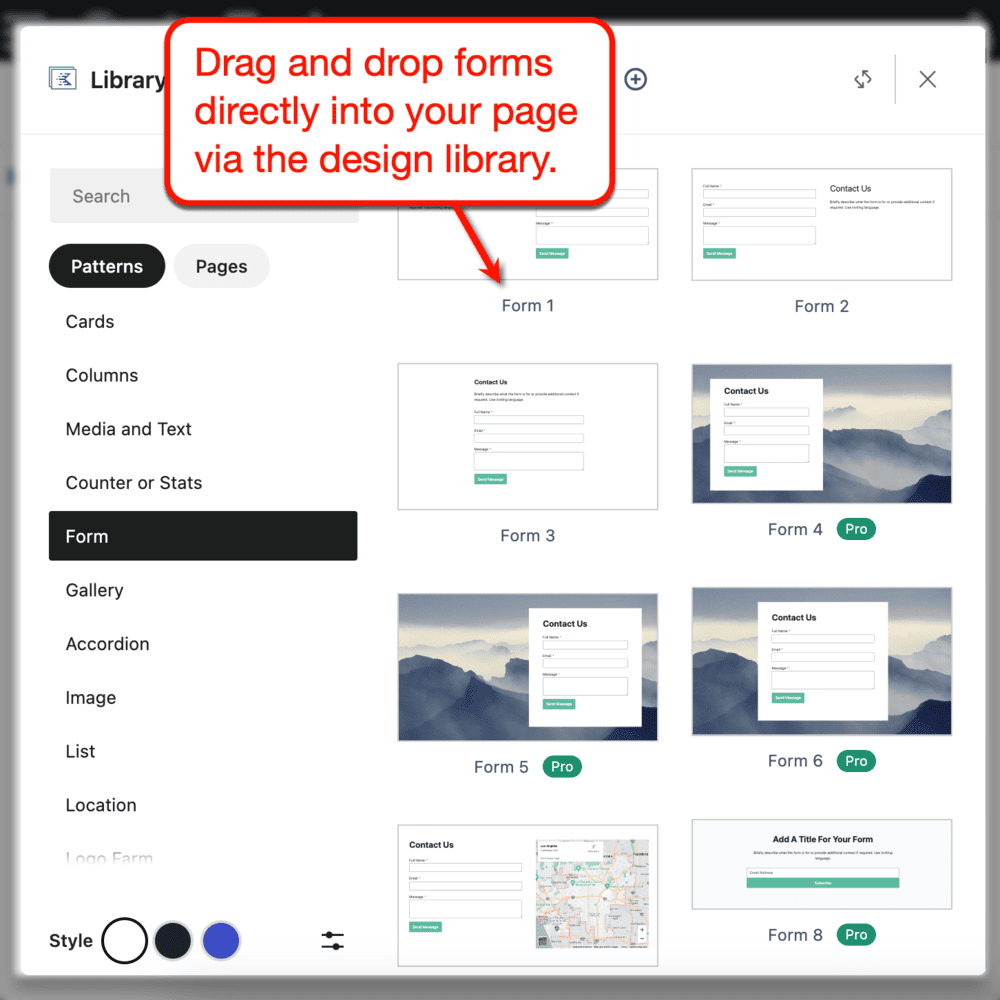Screen dimensions: 1000x1000
Task: Choose the Accordion category
Action: [x=107, y=644]
